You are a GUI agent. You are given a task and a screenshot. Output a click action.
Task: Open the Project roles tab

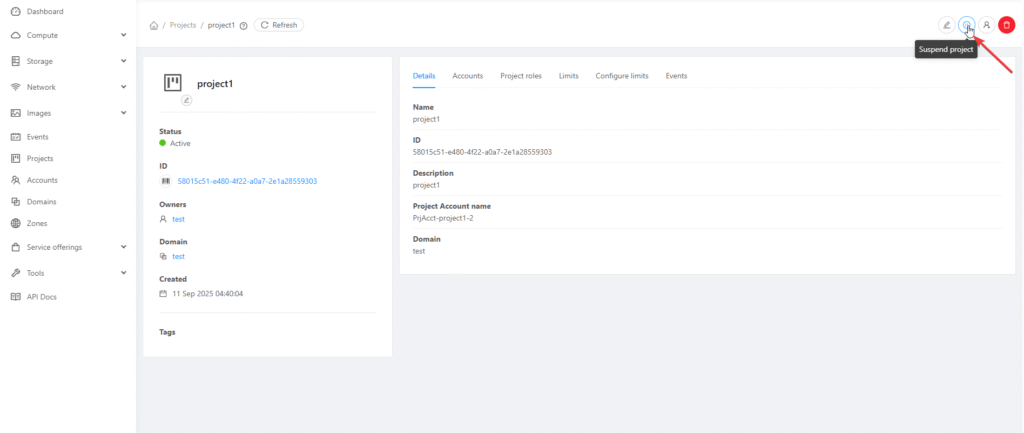click(521, 76)
